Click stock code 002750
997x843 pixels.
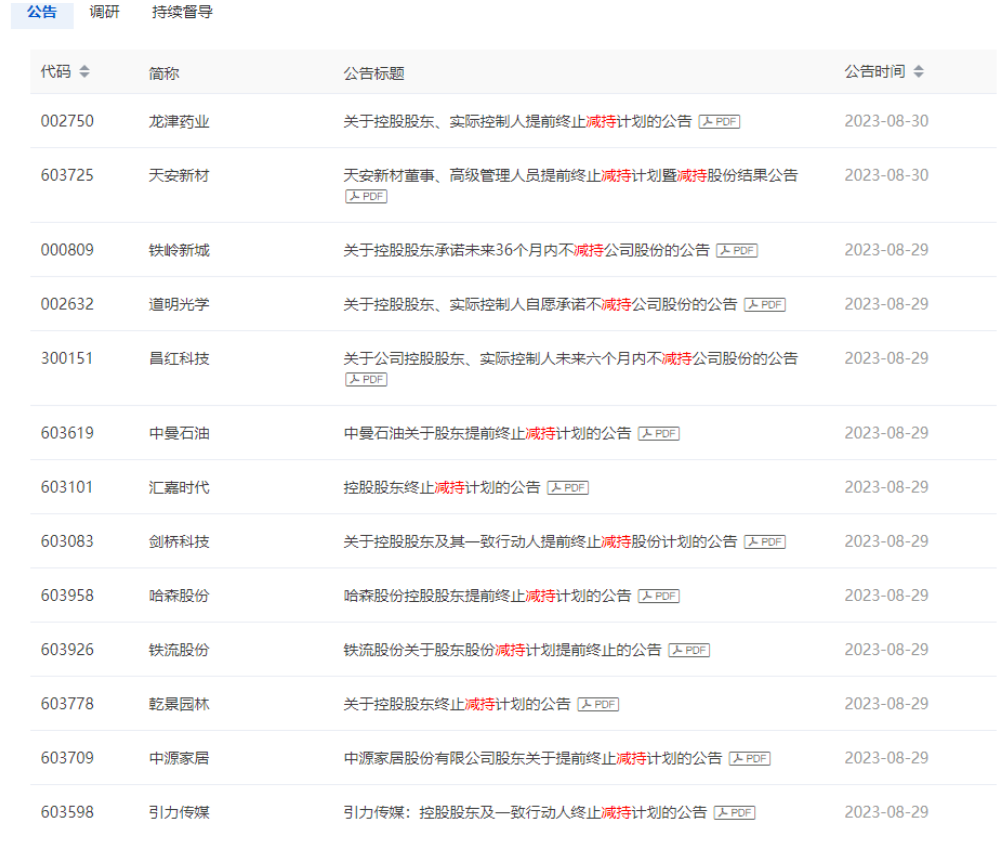click(67, 121)
